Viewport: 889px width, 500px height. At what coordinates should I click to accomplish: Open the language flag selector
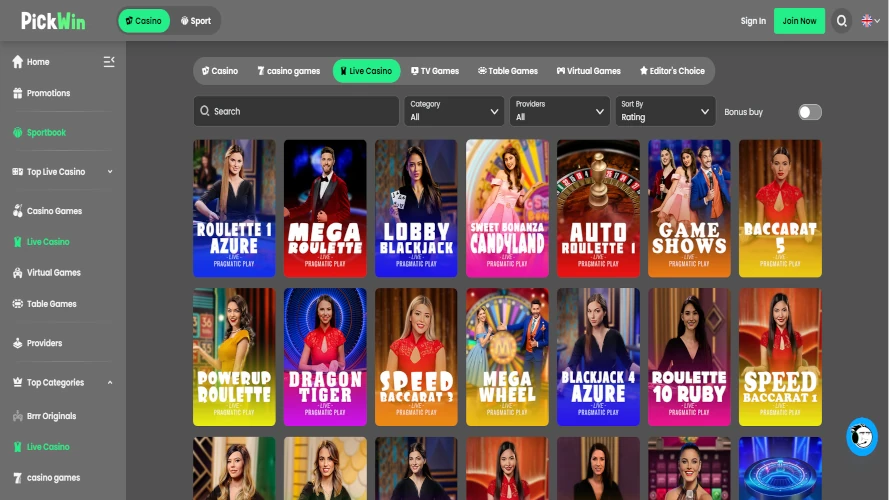pos(870,21)
